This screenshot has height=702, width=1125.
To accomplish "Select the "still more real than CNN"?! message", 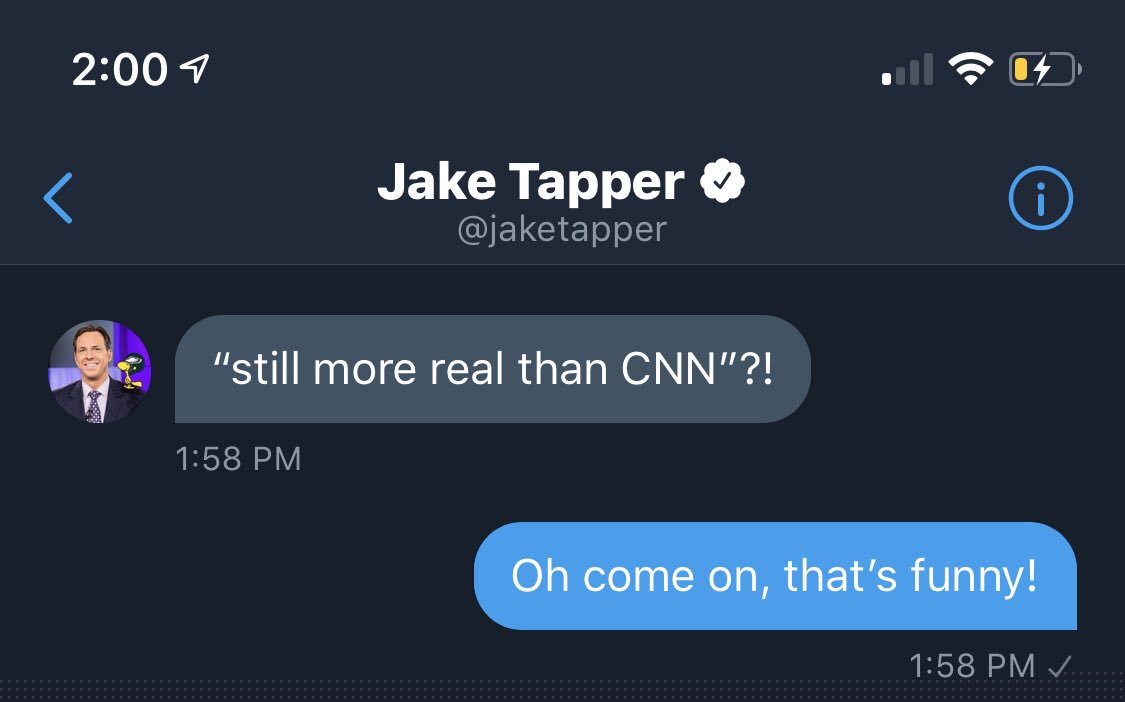I will pyautogui.click(x=493, y=369).
